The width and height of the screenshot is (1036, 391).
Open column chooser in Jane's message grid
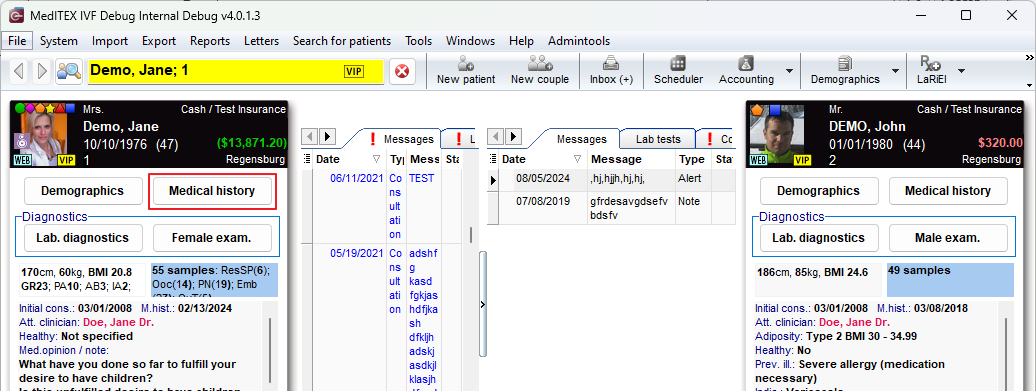click(307, 159)
